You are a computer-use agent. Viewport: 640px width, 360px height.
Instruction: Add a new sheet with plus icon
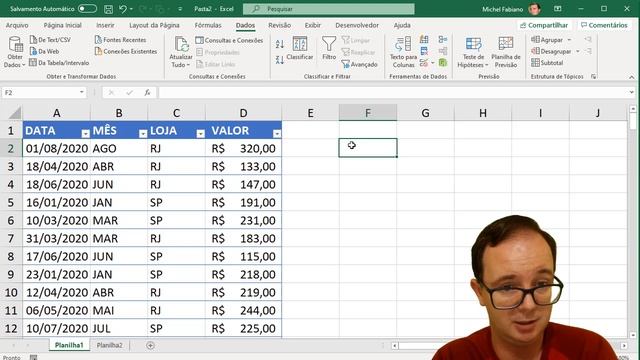[x=150, y=345]
